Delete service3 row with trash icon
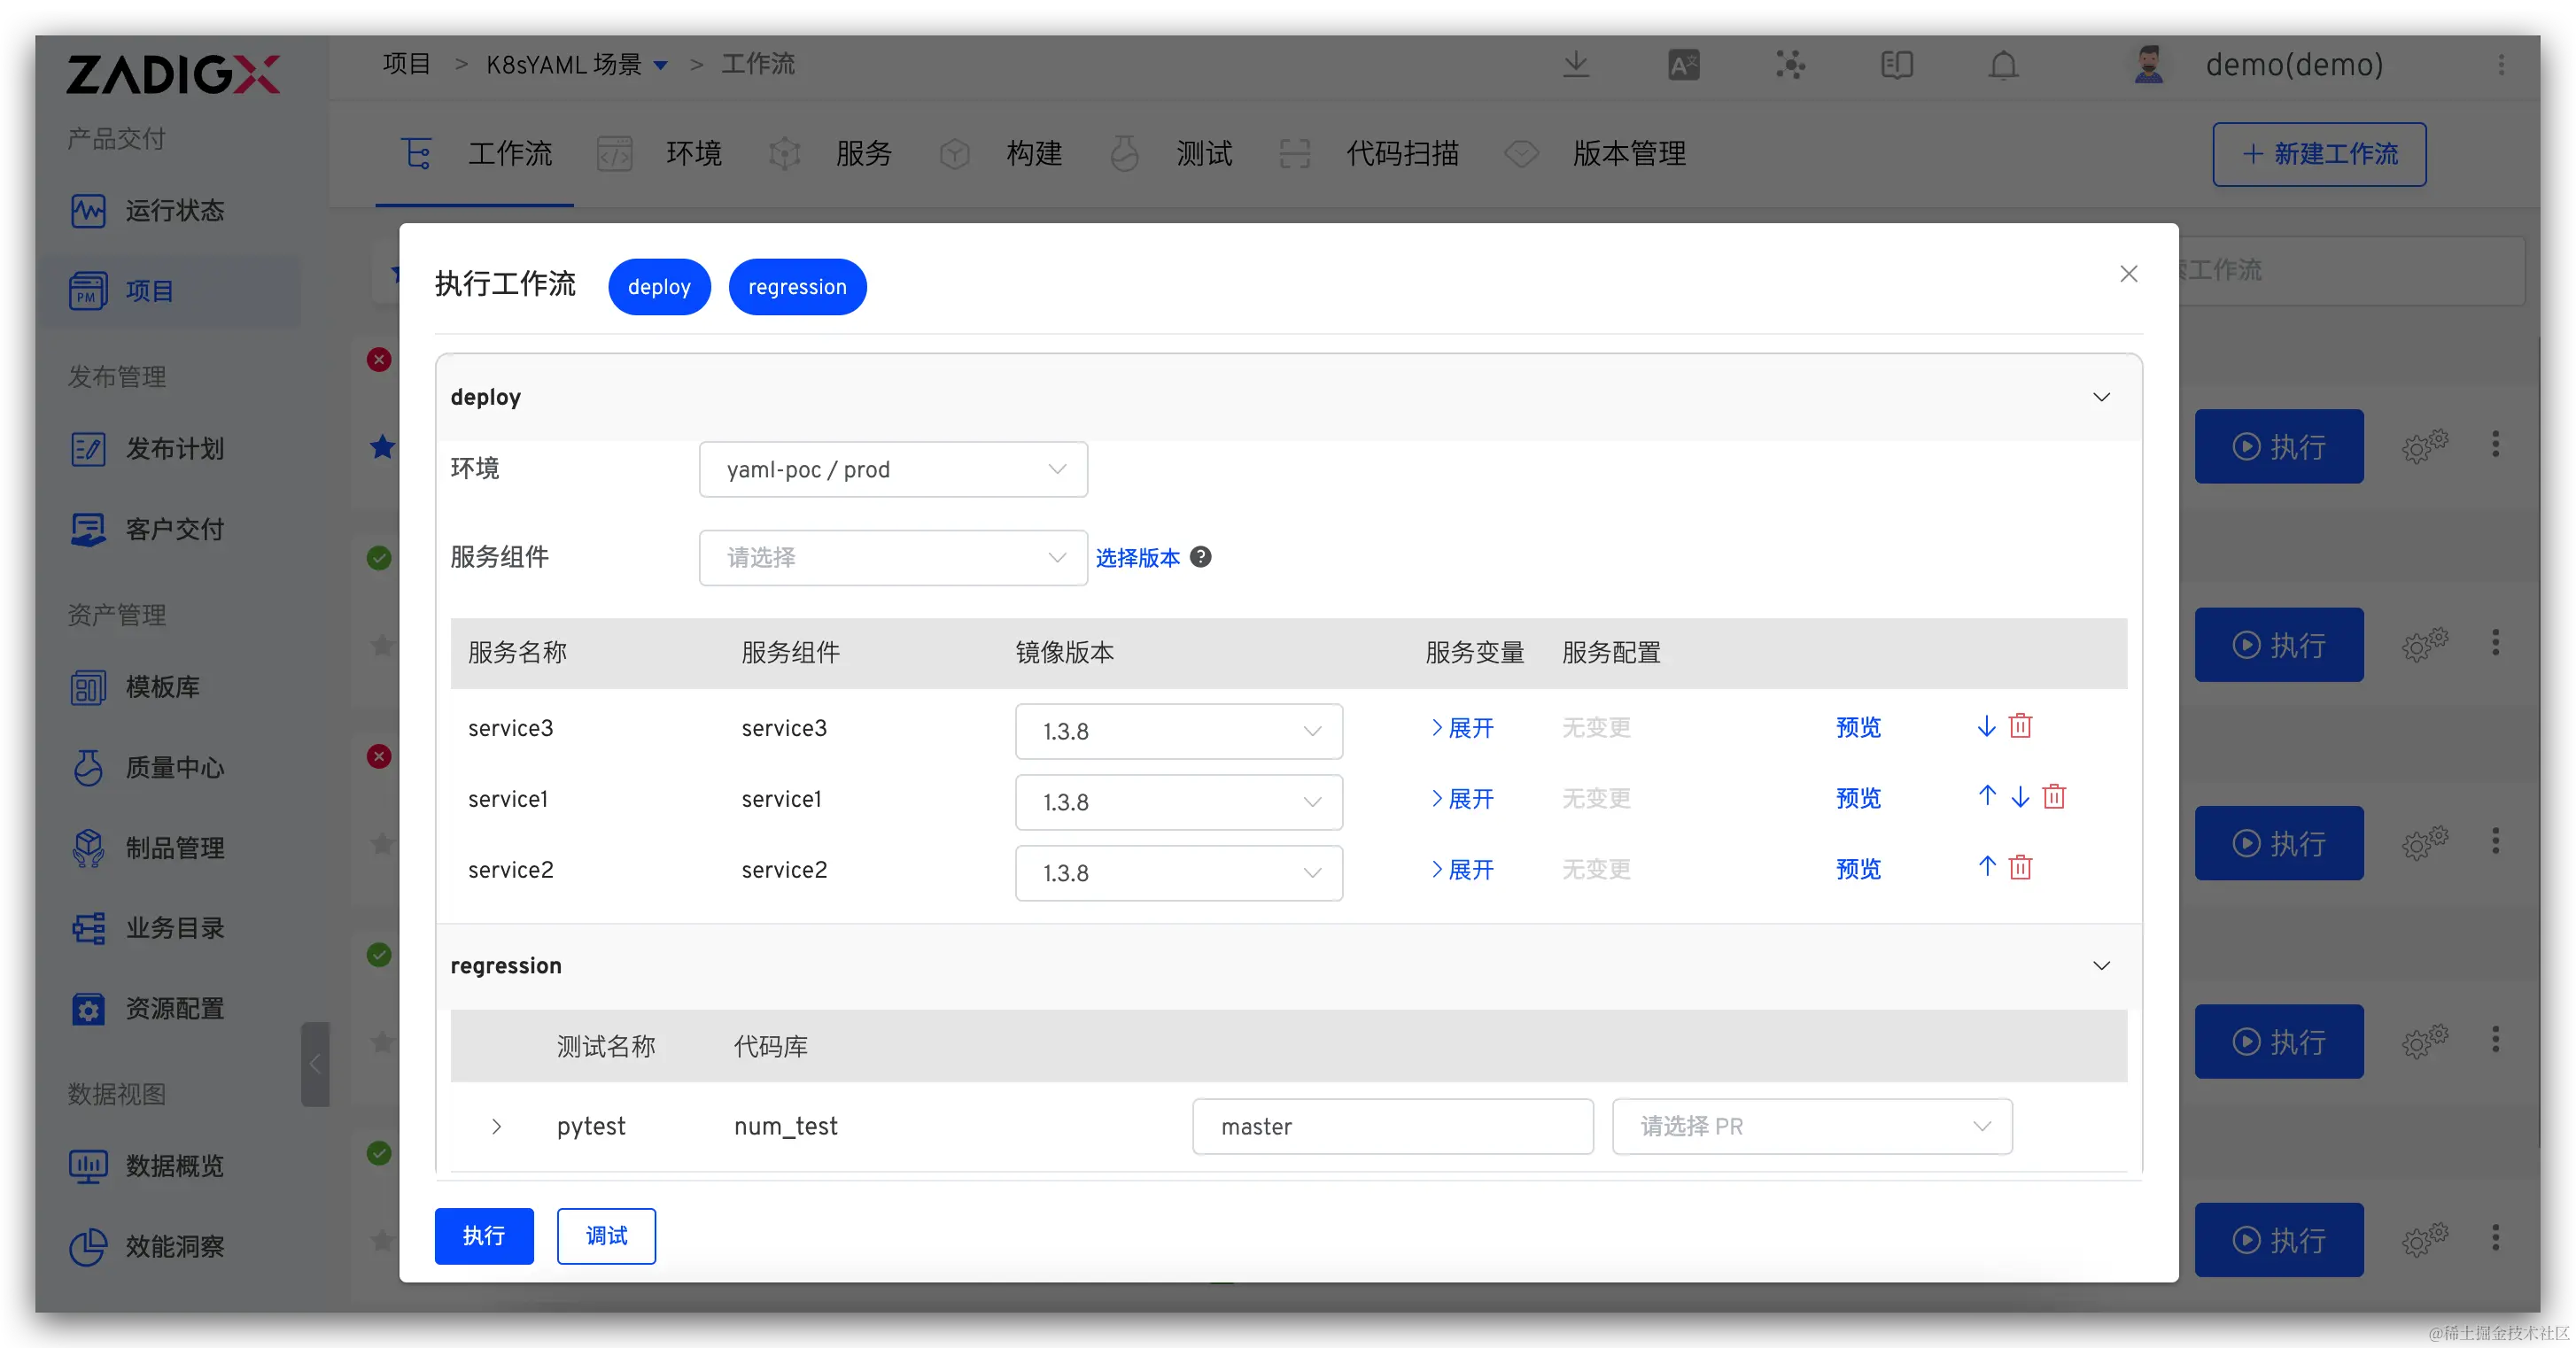Screen dimensions: 2576x1348 [x=2020, y=726]
